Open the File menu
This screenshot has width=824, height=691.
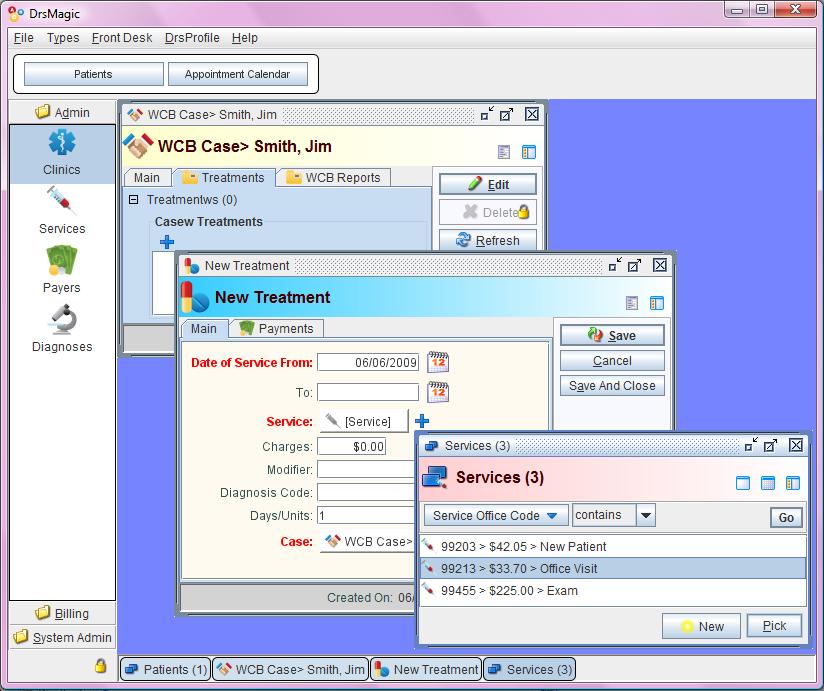[x=23, y=38]
